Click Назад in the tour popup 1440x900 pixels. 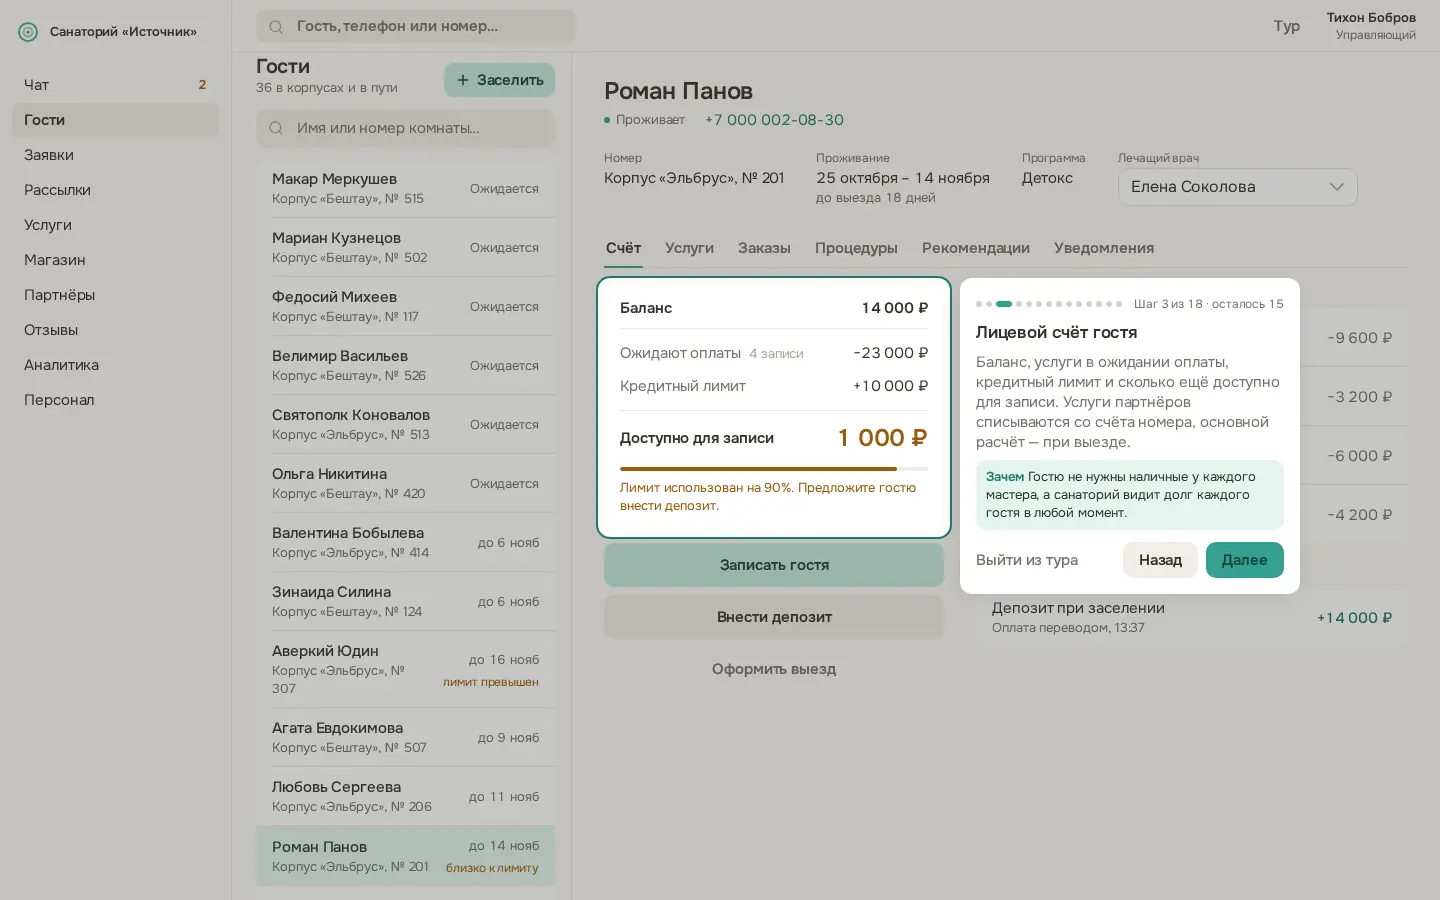(1160, 560)
